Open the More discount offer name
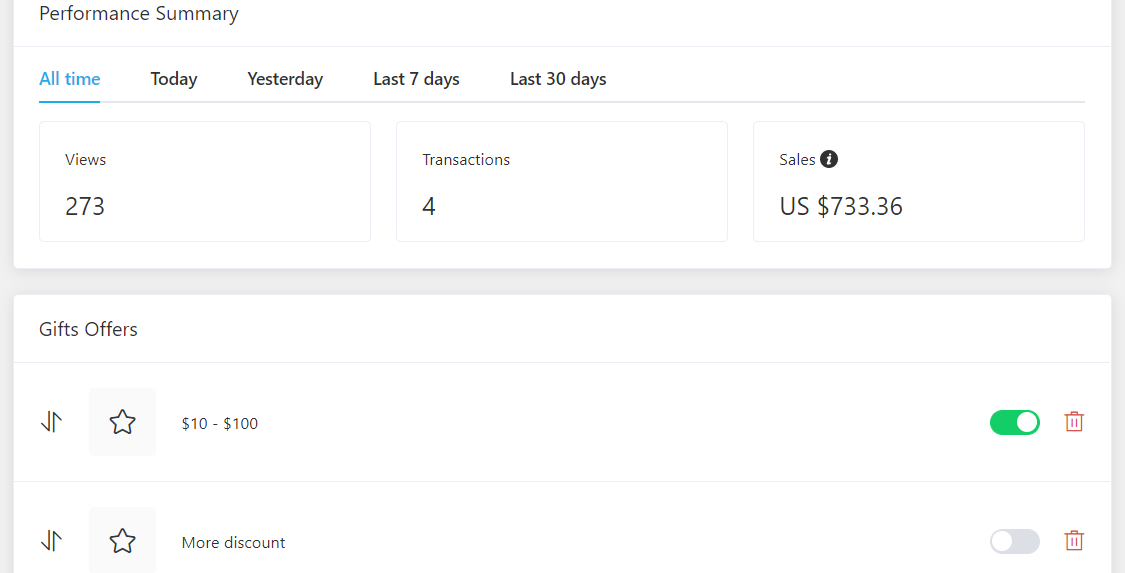Viewport: 1125px width, 573px height. click(x=234, y=543)
